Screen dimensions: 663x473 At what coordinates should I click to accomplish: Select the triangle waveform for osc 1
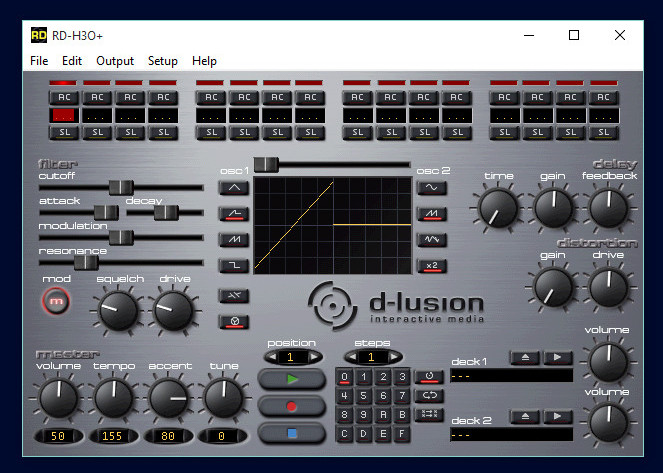pyautogui.click(x=234, y=188)
